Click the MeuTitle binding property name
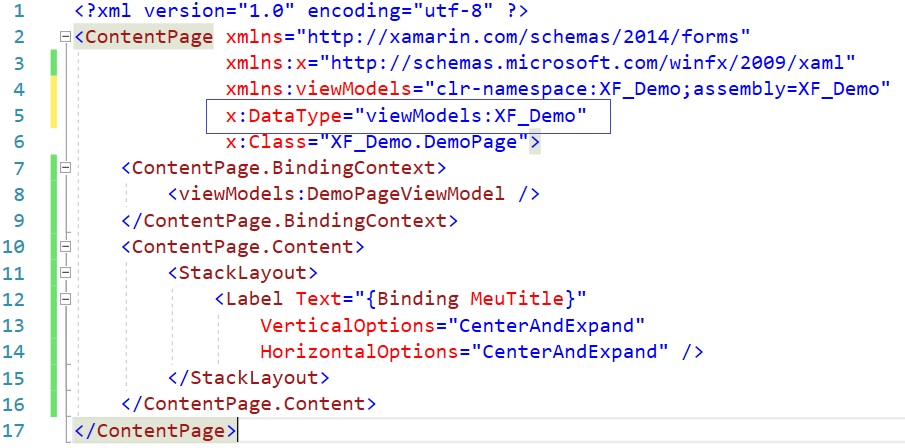The height and width of the screenshot is (448, 905). point(517,299)
